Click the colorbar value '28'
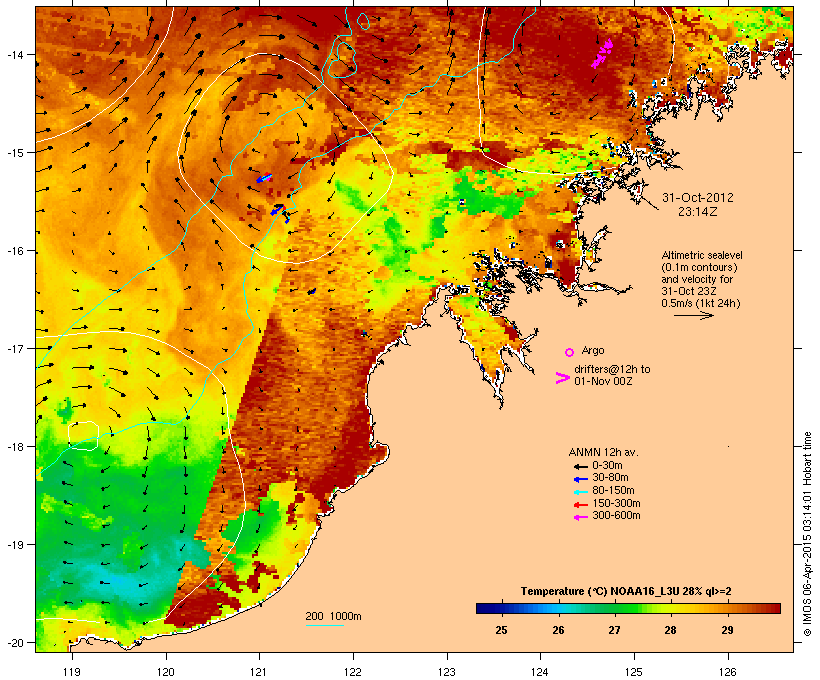 (x=670, y=630)
